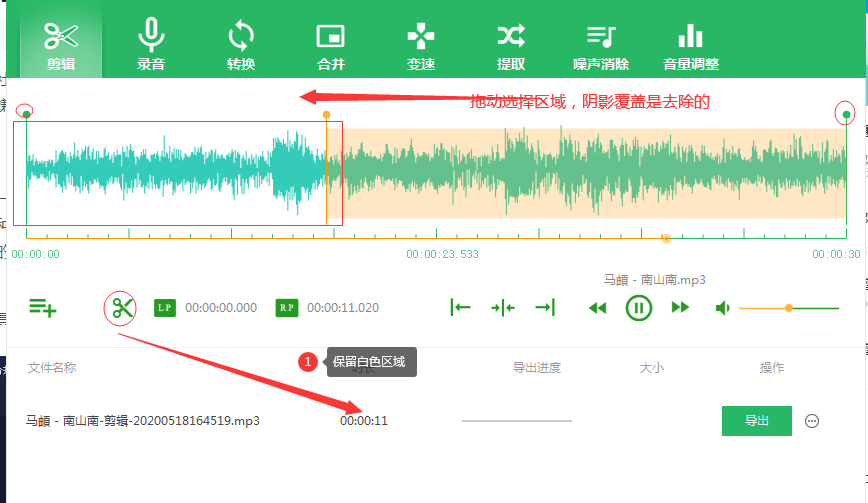
Task: Open the 变速 speed change tab
Action: 421,45
